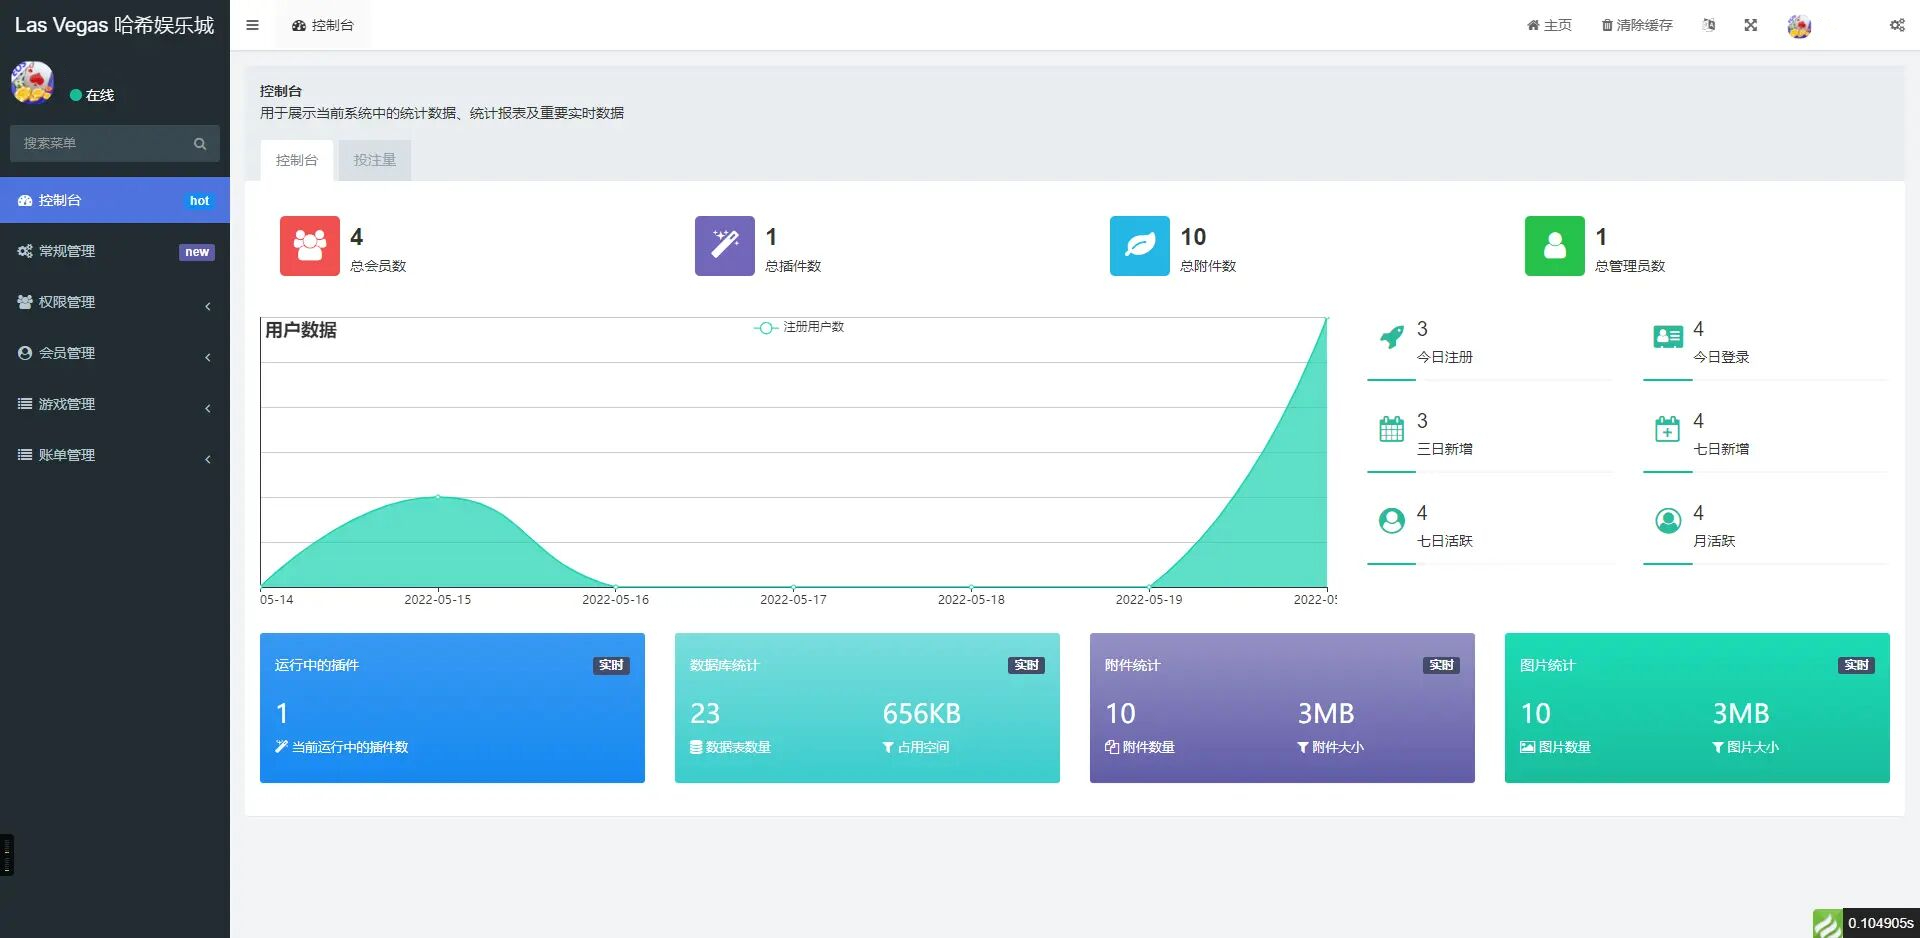
Task: Toggle the 注册用户数 chart legend
Action: coord(799,327)
